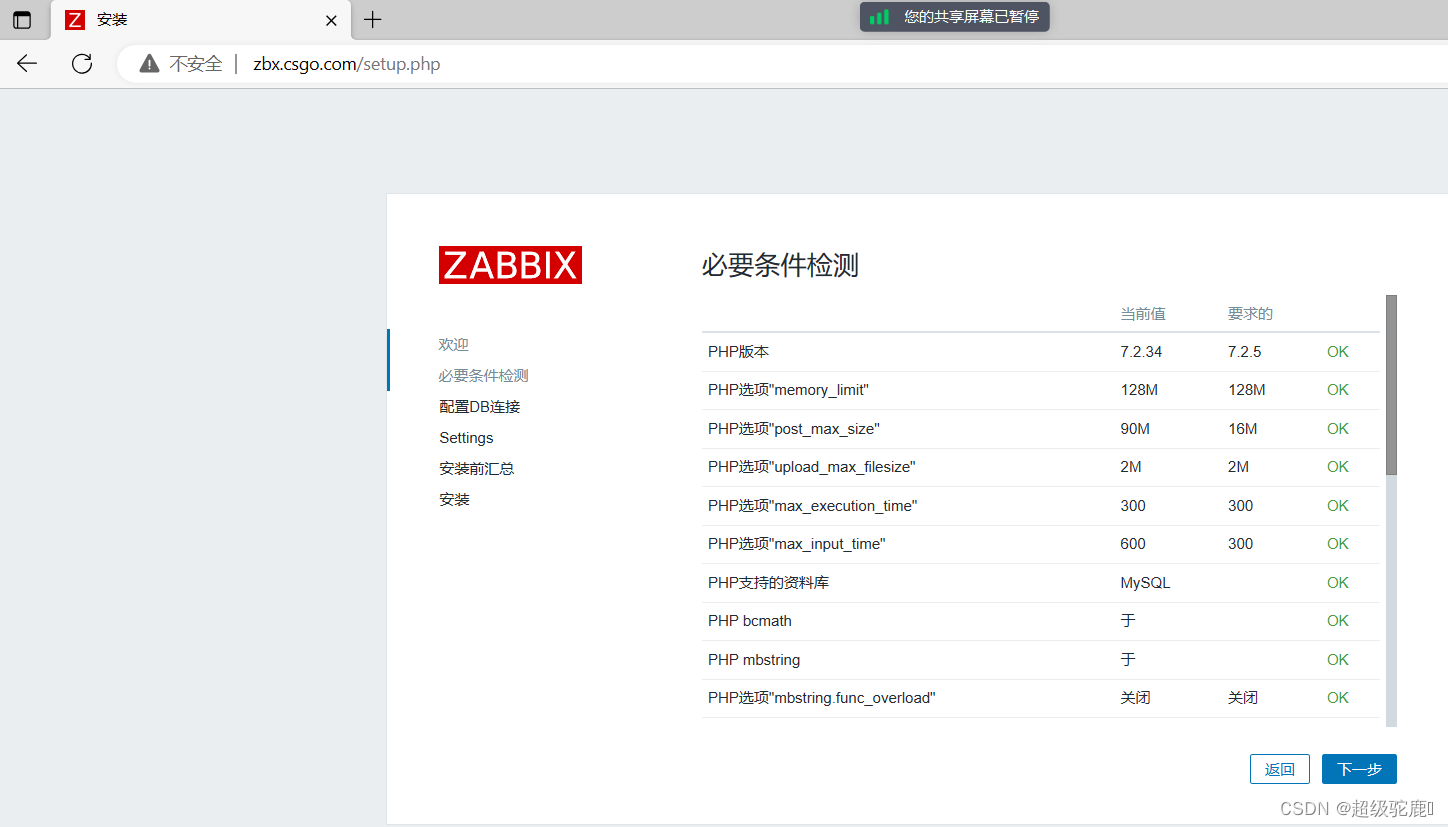Select the final 安装 step in sidebar
The width and height of the screenshot is (1448, 827).
coord(454,499)
